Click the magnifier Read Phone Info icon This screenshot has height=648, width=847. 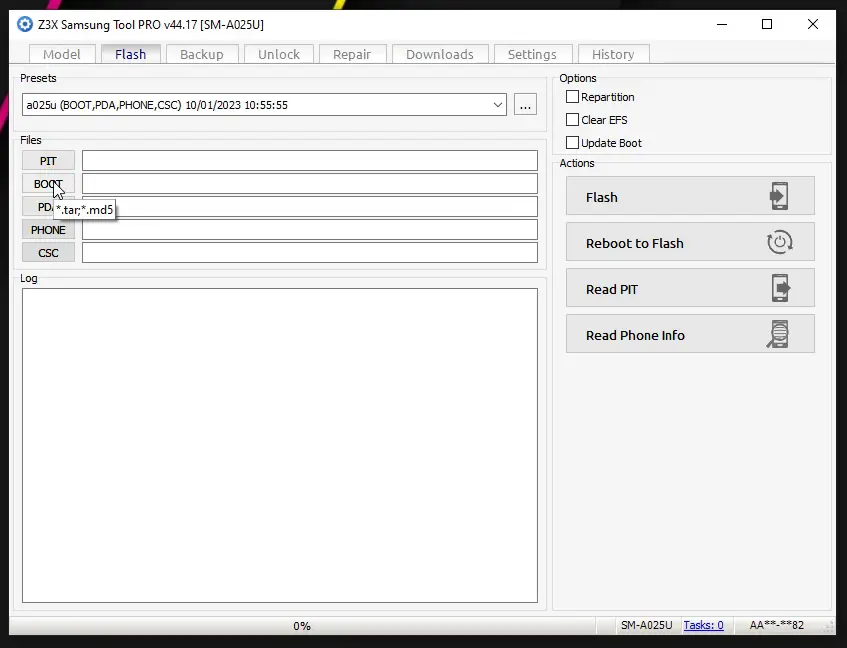[780, 333]
